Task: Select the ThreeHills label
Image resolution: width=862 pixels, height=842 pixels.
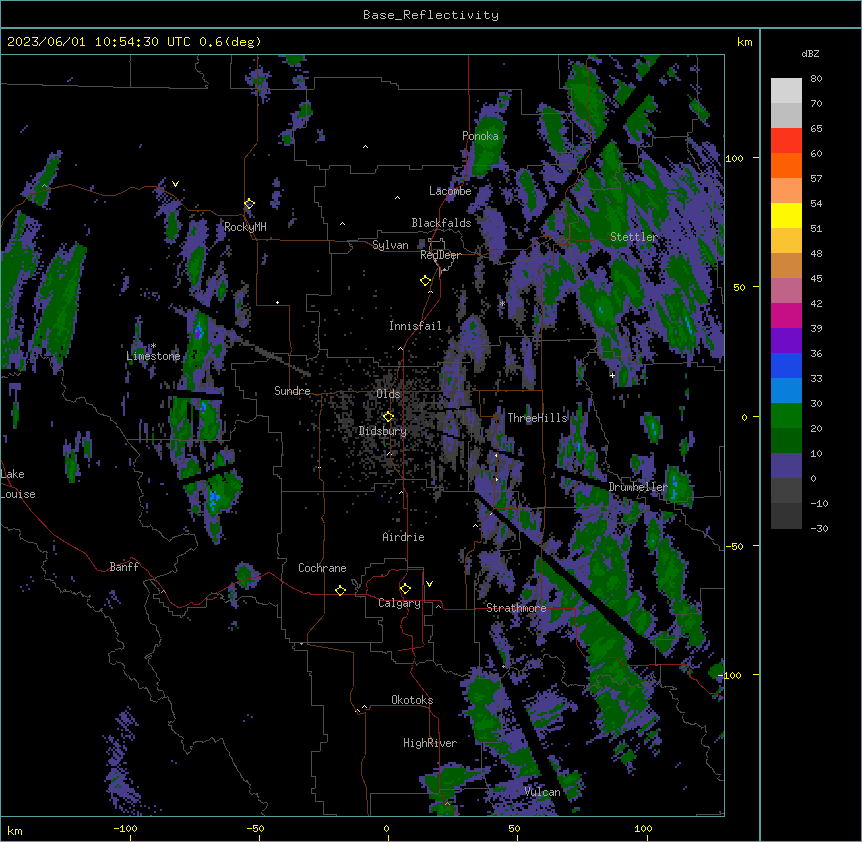Action: click(537, 418)
